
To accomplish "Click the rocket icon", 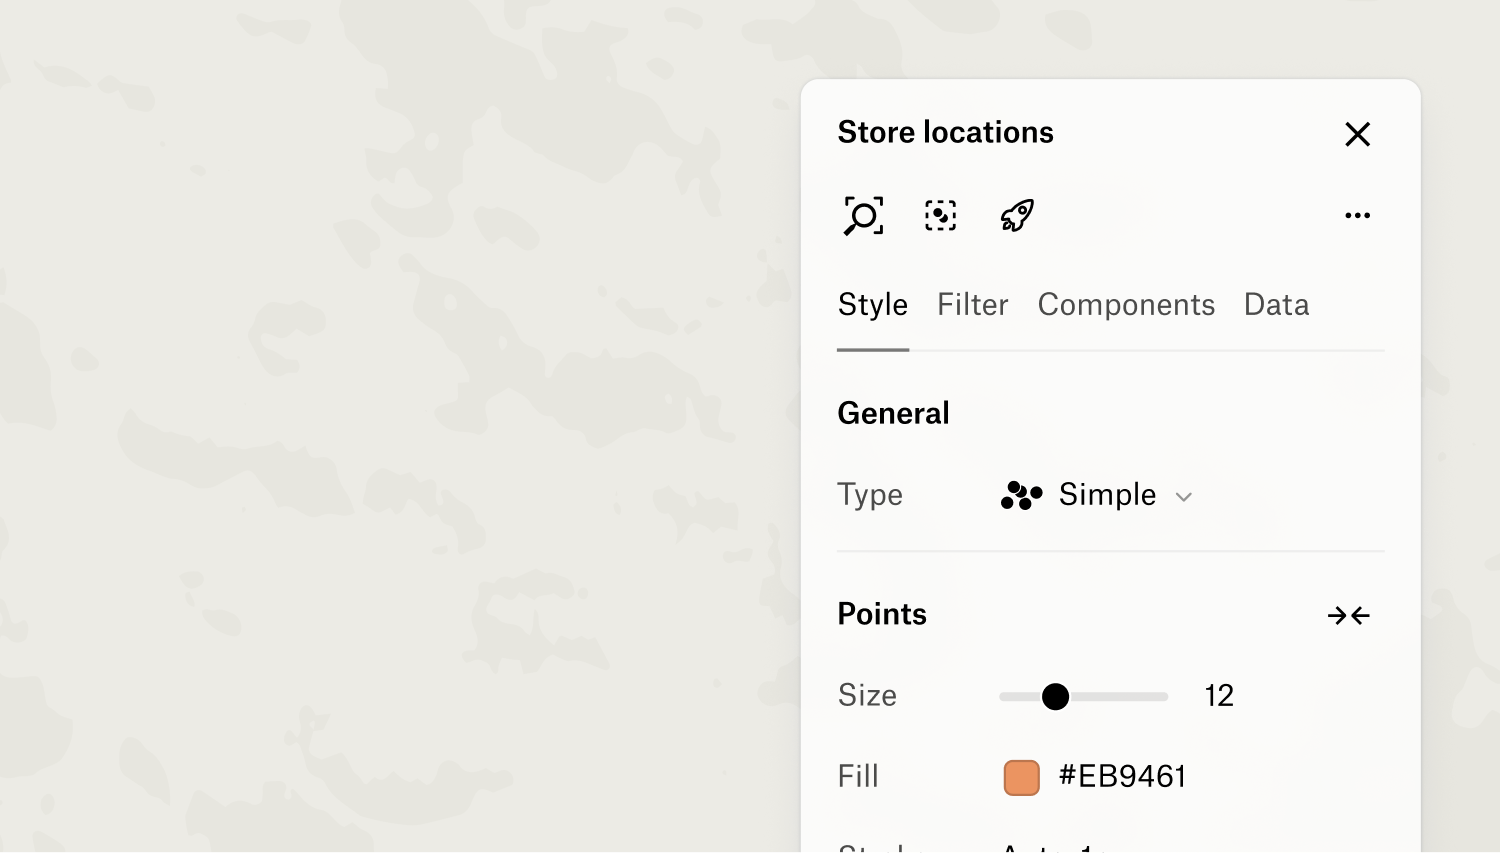I will click(x=1017, y=216).
